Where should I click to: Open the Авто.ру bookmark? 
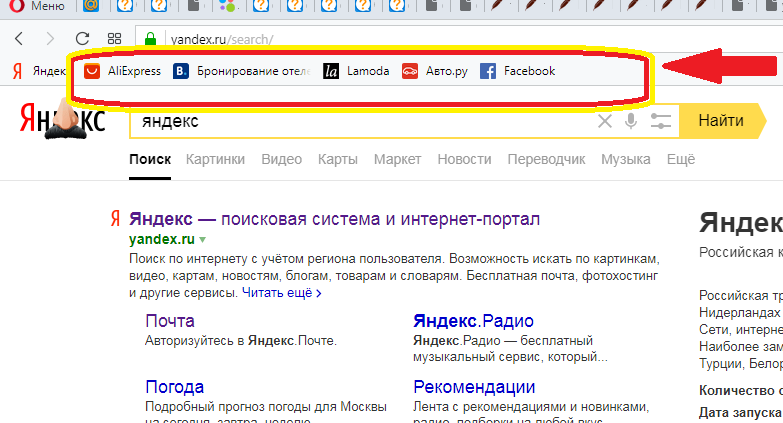click(435, 71)
